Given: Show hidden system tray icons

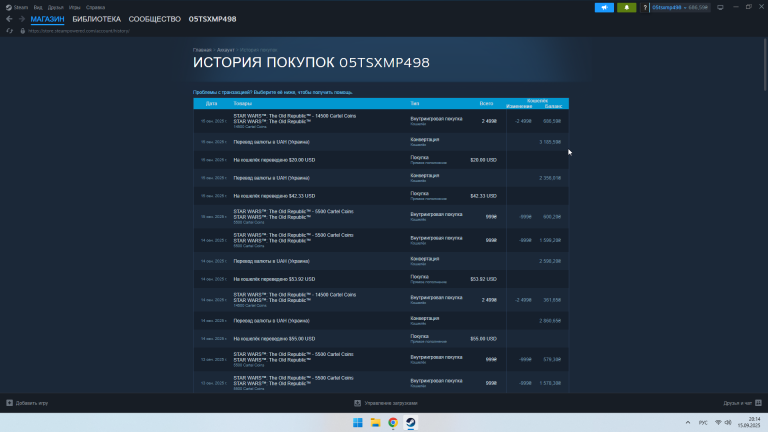Looking at the screenshot, I should click(688, 423).
